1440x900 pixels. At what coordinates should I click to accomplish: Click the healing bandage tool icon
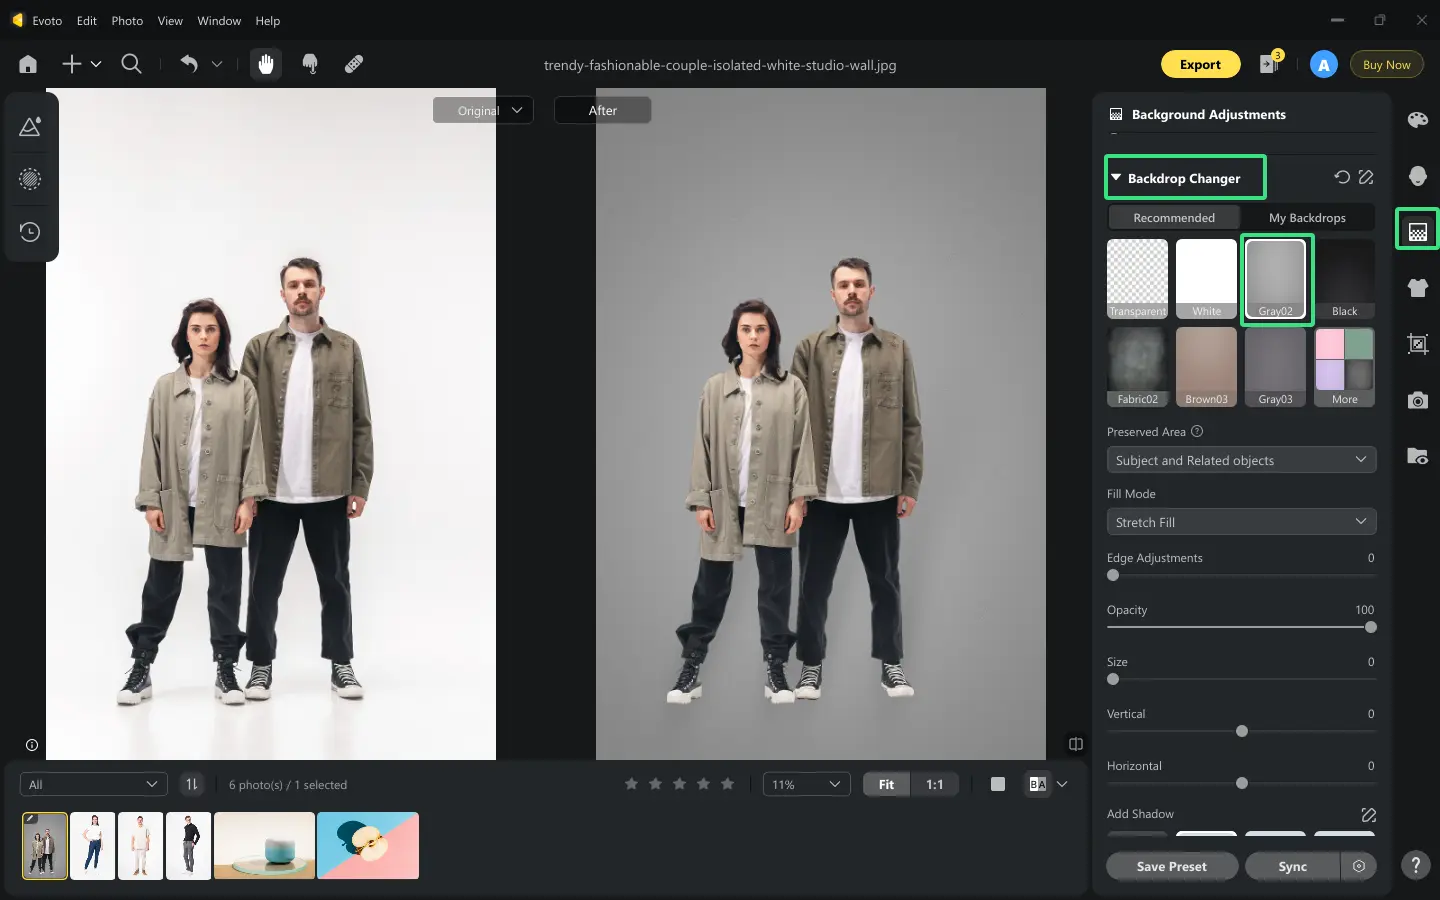[354, 64]
